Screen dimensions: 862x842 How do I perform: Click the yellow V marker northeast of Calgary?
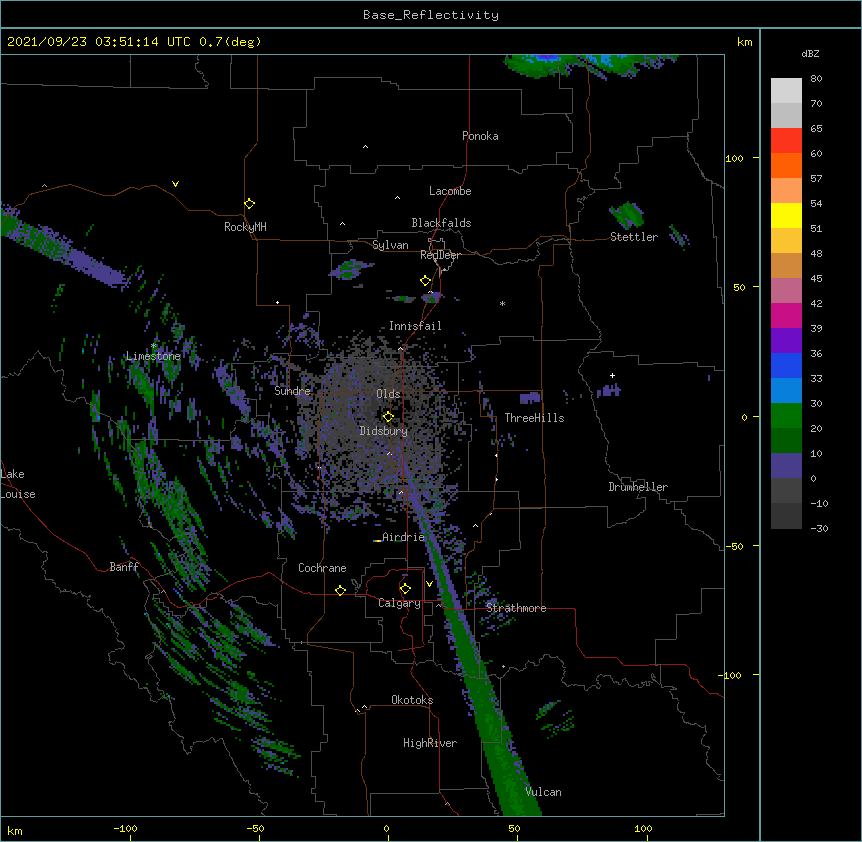[429, 584]
